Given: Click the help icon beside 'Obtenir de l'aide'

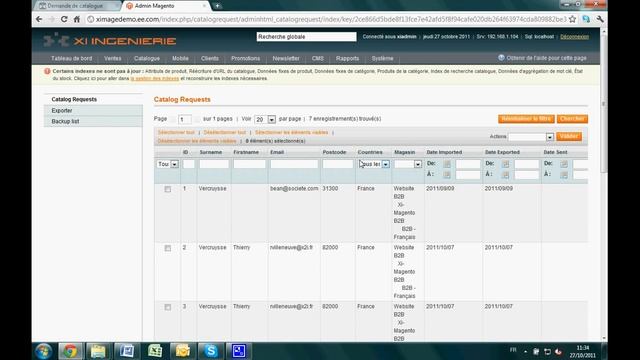Looking at the screenshot, I should 501,58.
